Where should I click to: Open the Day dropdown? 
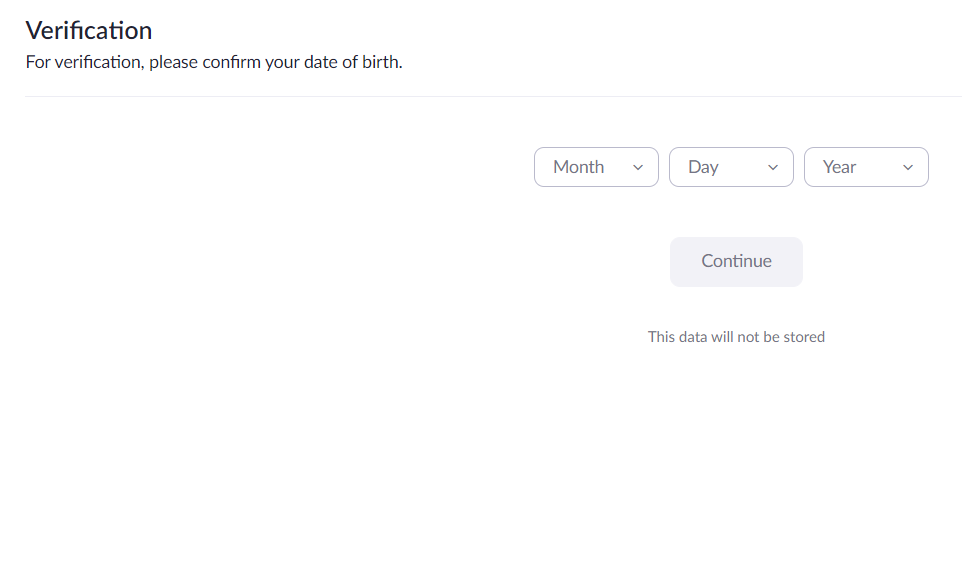(731, 167)
